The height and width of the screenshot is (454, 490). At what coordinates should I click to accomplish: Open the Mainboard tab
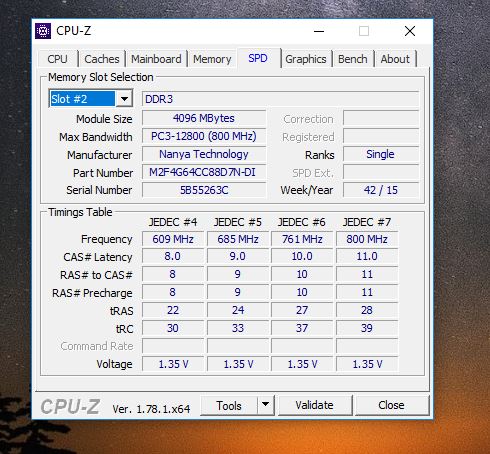pyautogui.click(x=156, y=59)
